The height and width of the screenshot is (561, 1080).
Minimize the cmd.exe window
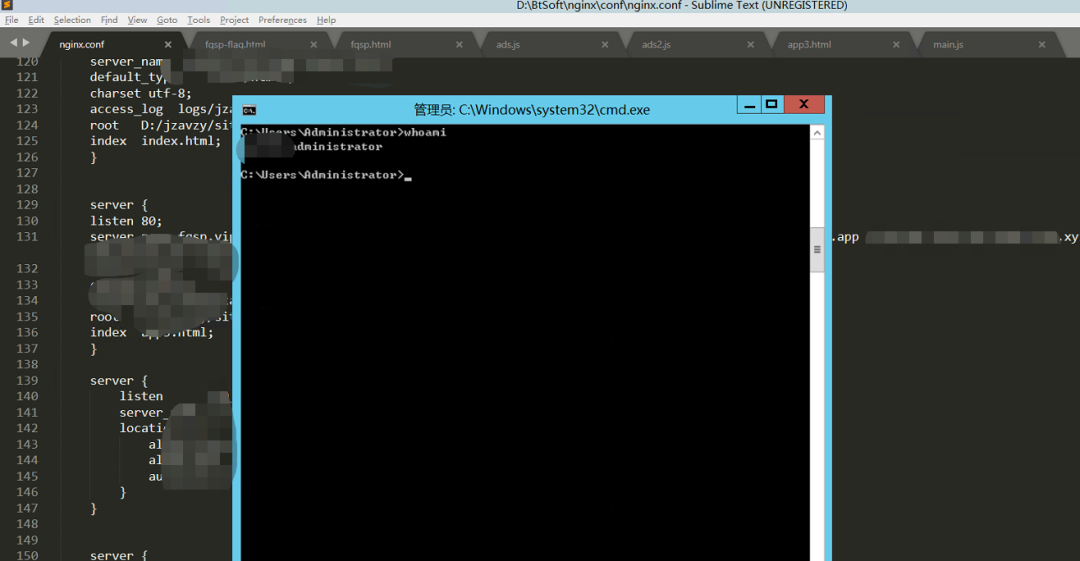point(749,105)
